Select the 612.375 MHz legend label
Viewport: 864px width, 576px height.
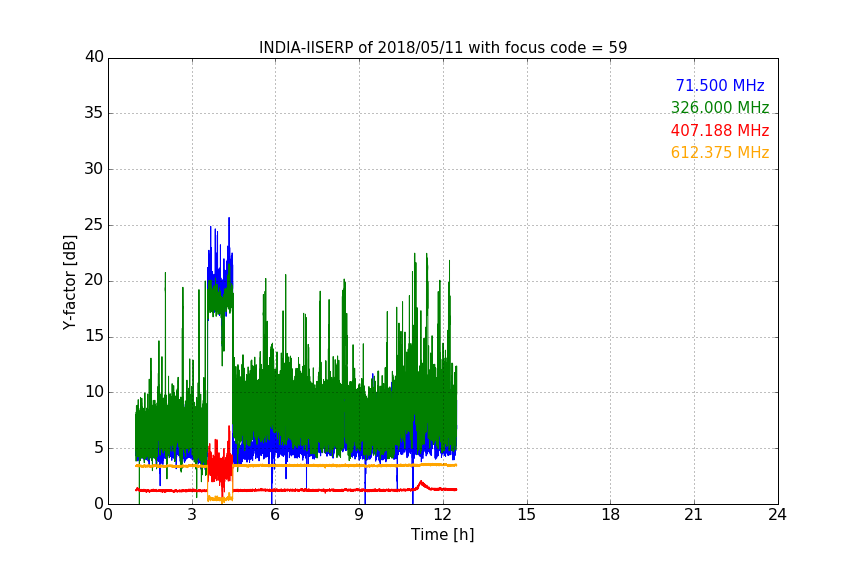[720, 152]
